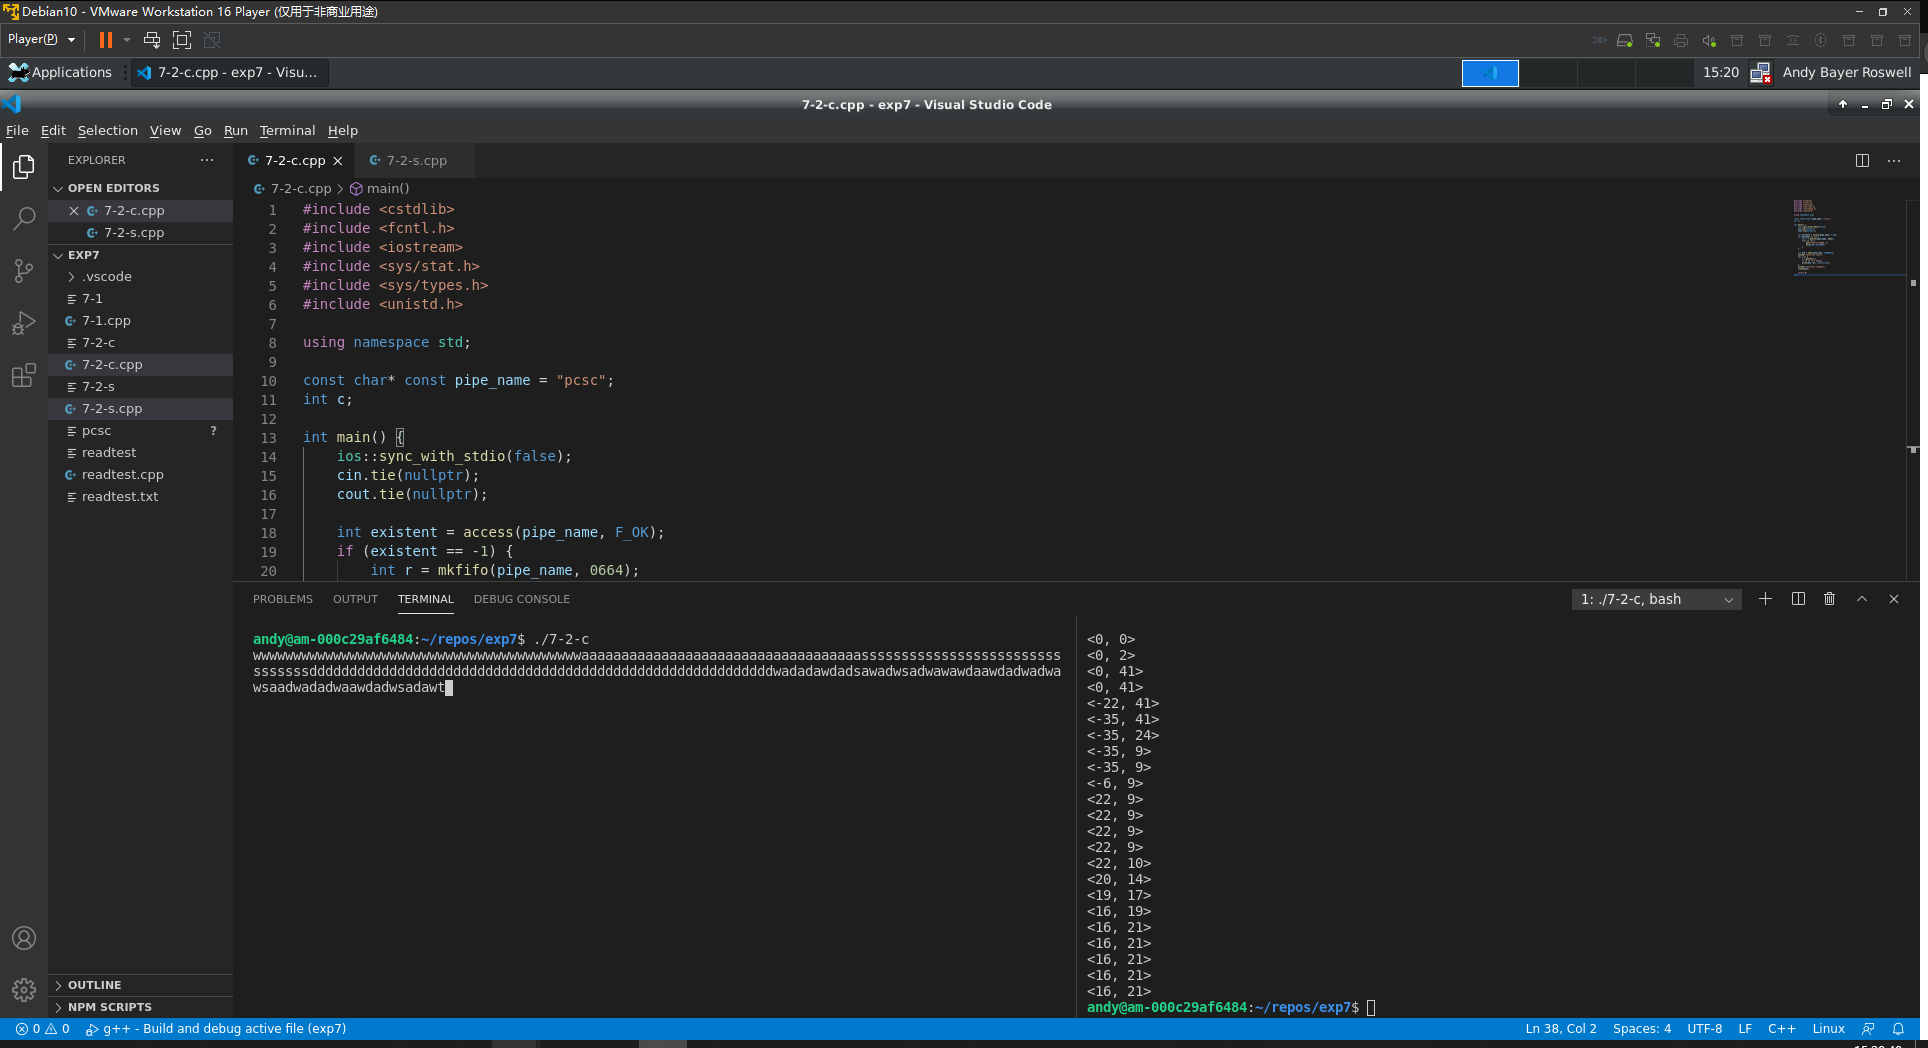This screenshot has width=1928, height=1048.
Task: Select 7-2-s.cpp in Open Editors
Action: 140,233
